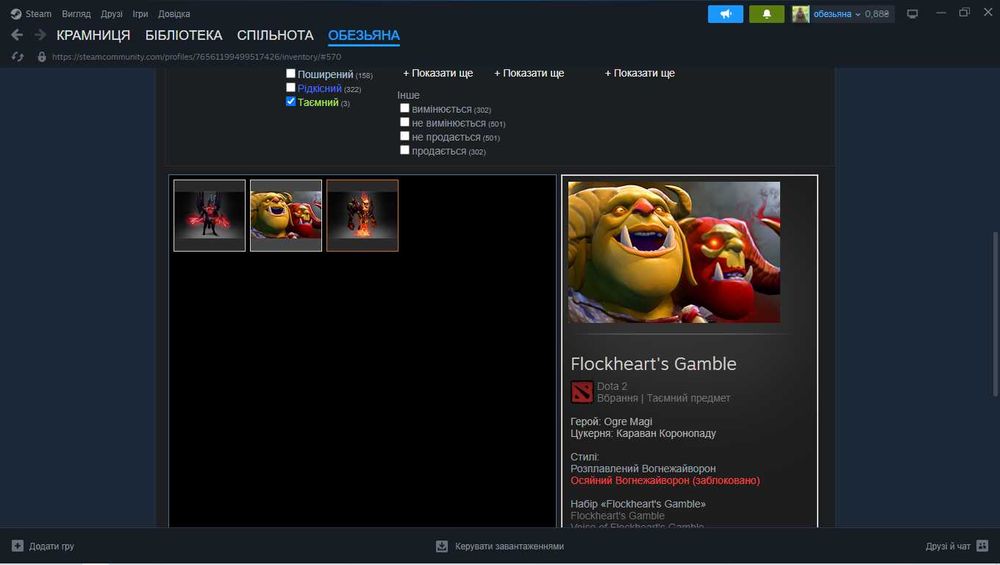Go to ОБЕЗЬЯНА profile tab
The width and height of the screenshot is (1000, 565).
(364, 36)
